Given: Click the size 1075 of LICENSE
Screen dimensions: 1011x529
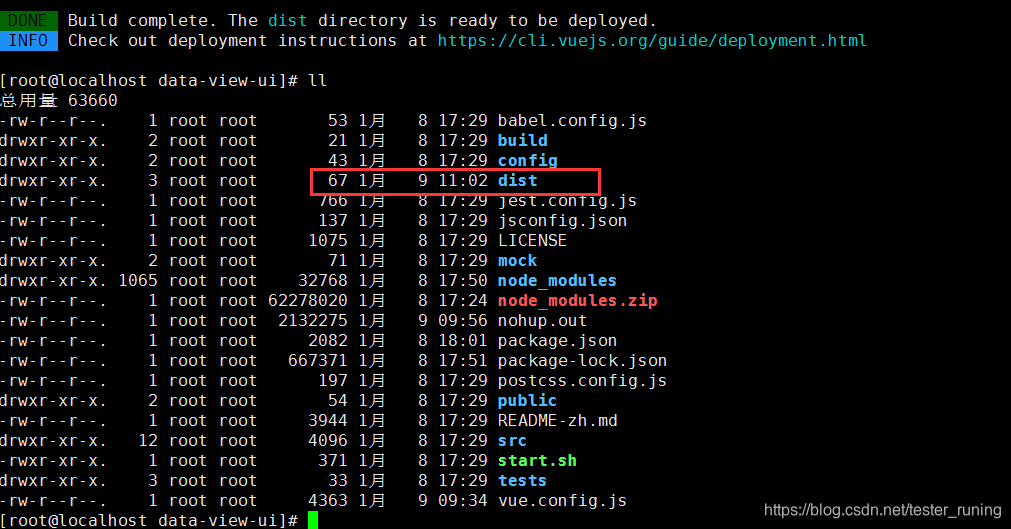Looking at the screenshot, I should click(x=328, y=241).
